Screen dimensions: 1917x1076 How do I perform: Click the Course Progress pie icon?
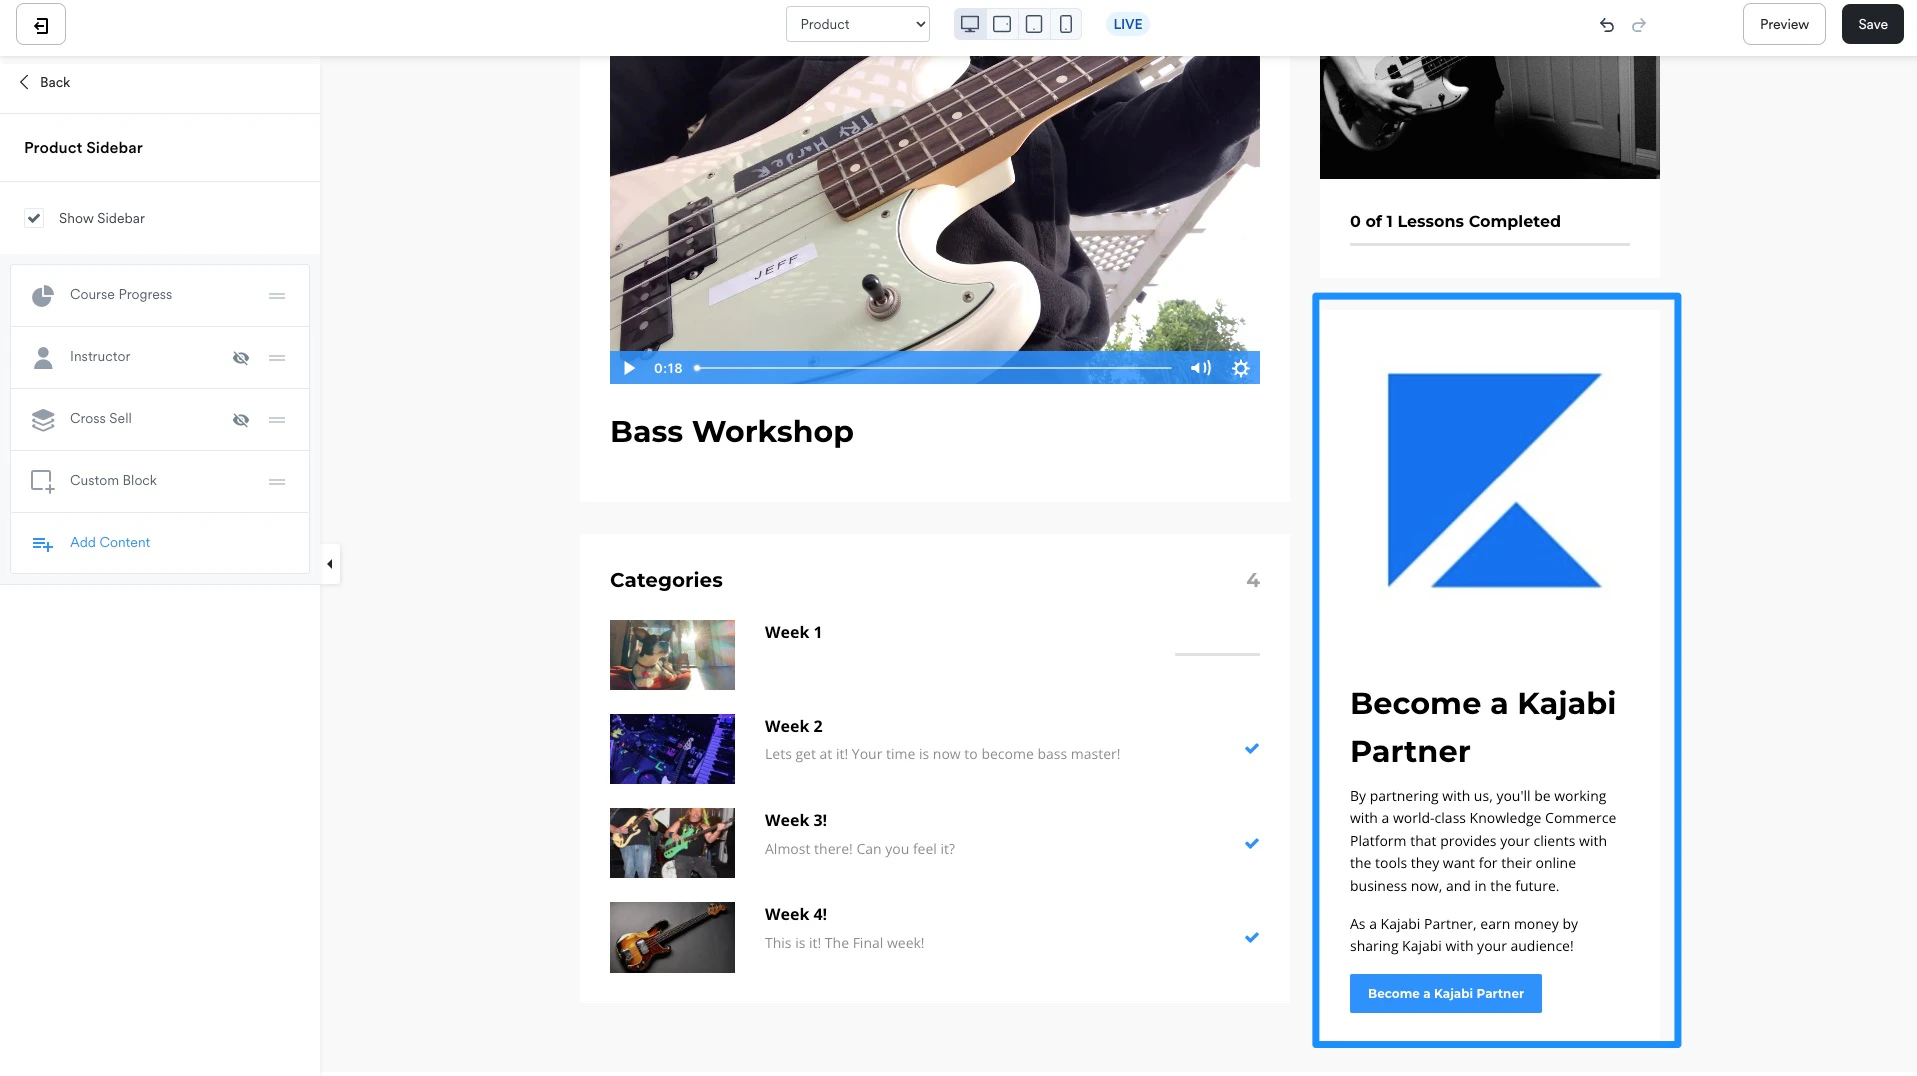[42, 296]
